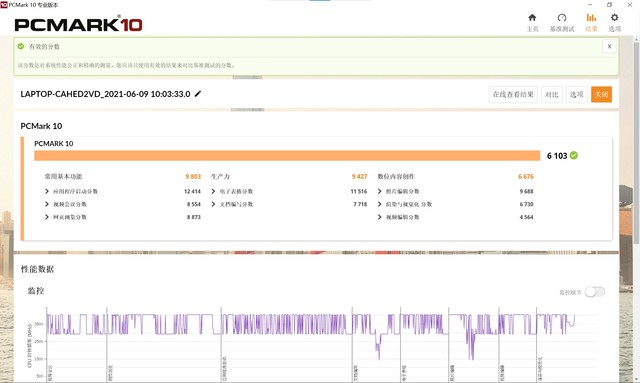Click the Performance data (性能数据) heading
The width and height of the screenshot is (640, 383).
[37, 269]
